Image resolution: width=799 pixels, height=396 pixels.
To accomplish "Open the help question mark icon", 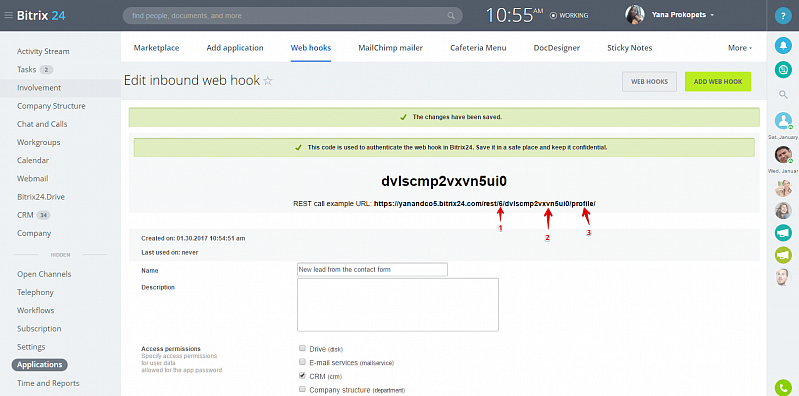I will pyautogui.click(x=783, y=16).
